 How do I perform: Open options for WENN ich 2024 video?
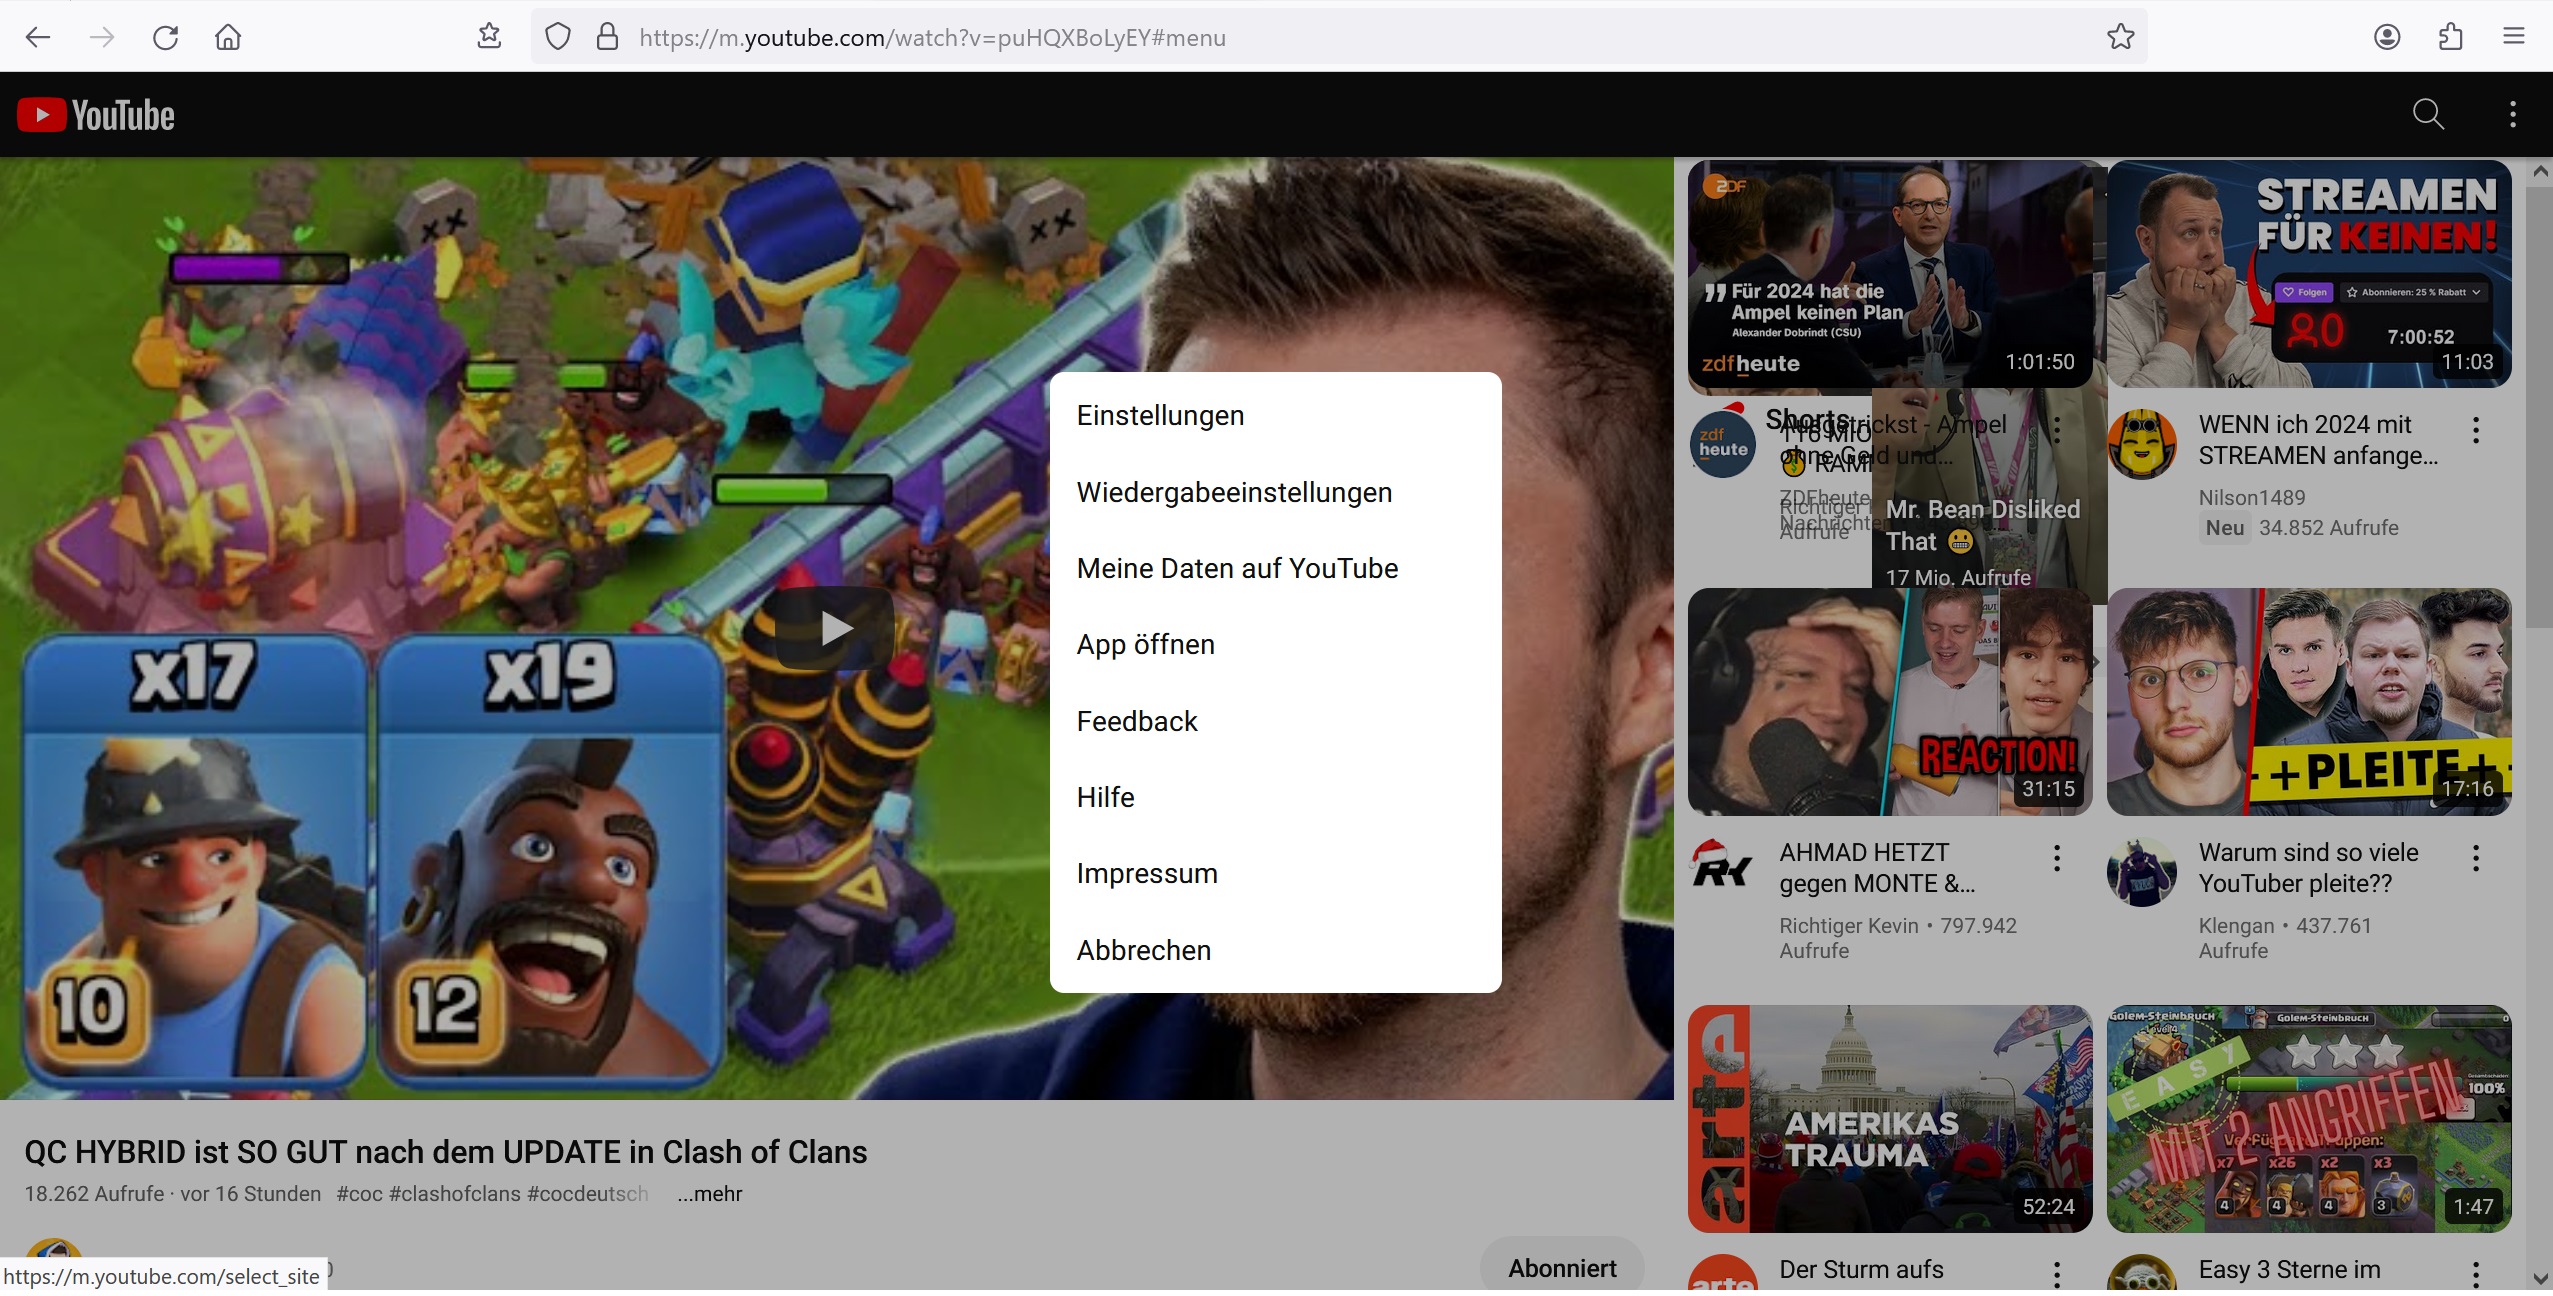2475,430
